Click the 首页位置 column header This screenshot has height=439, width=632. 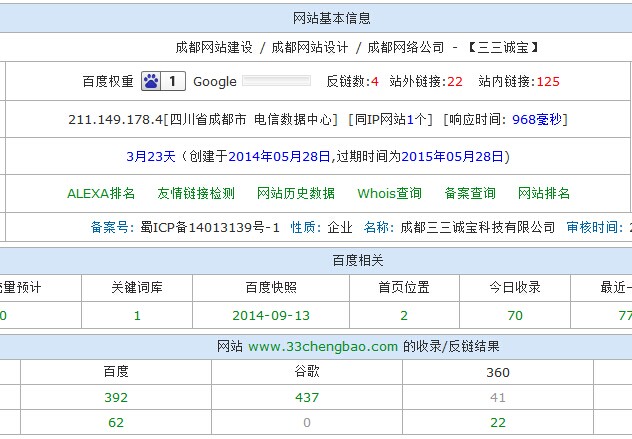404,288
